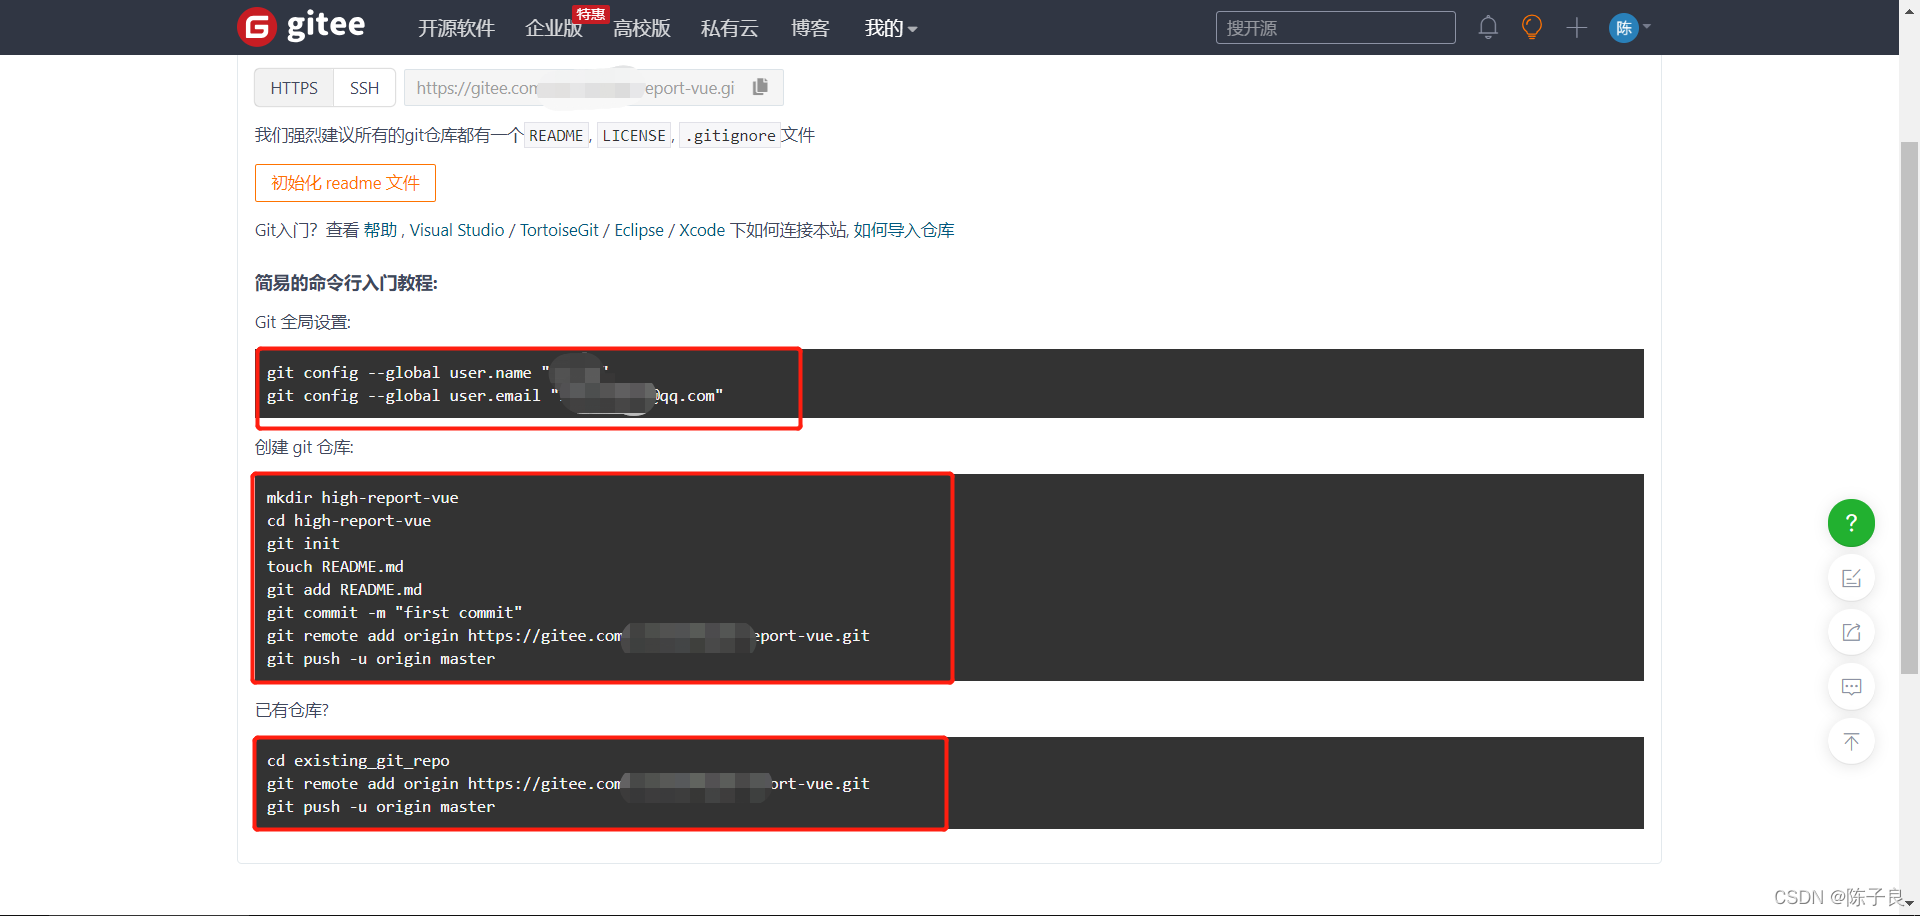Open the user avatar menu
Viewport: 1920px width, 916px height.
tap(1629, 28)
